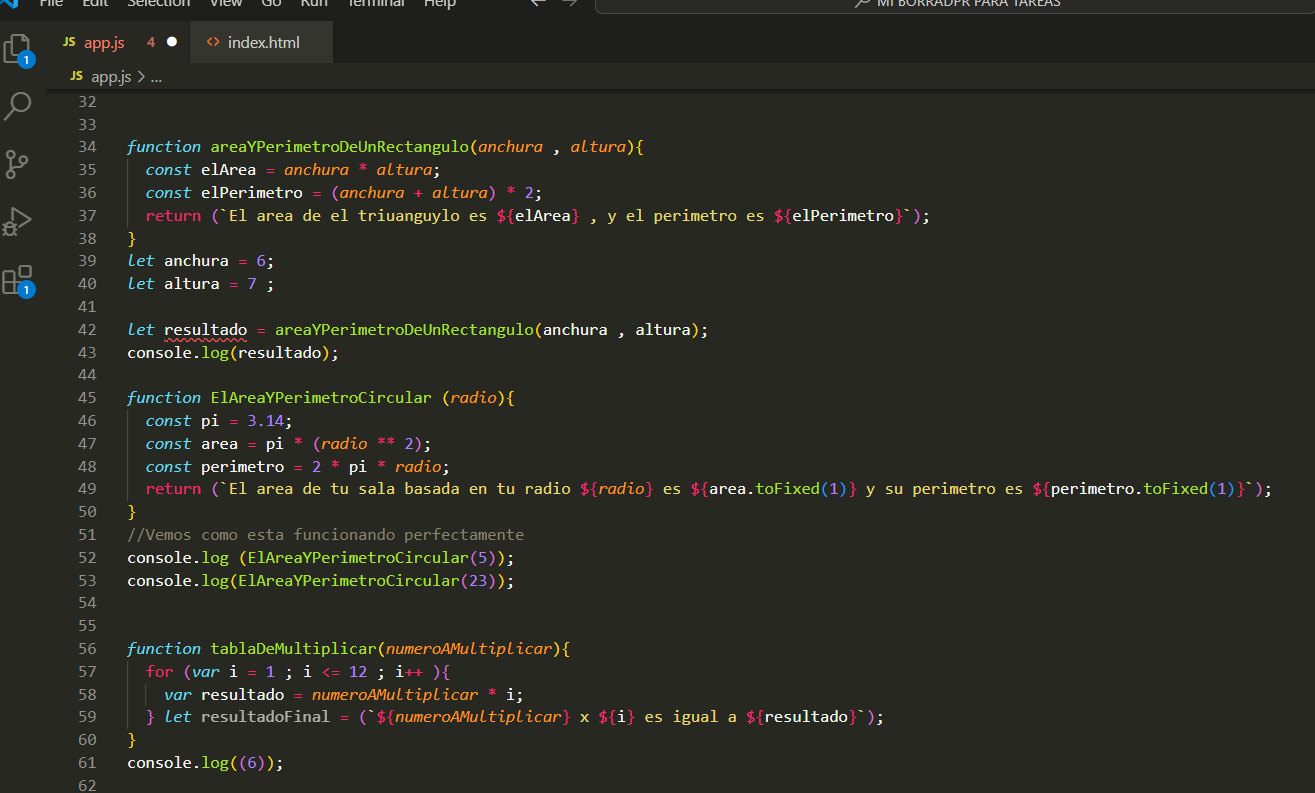Screen dimensions: 1315x793
Task: Click 'console.log' on line 61
Action: pos(178,763)
